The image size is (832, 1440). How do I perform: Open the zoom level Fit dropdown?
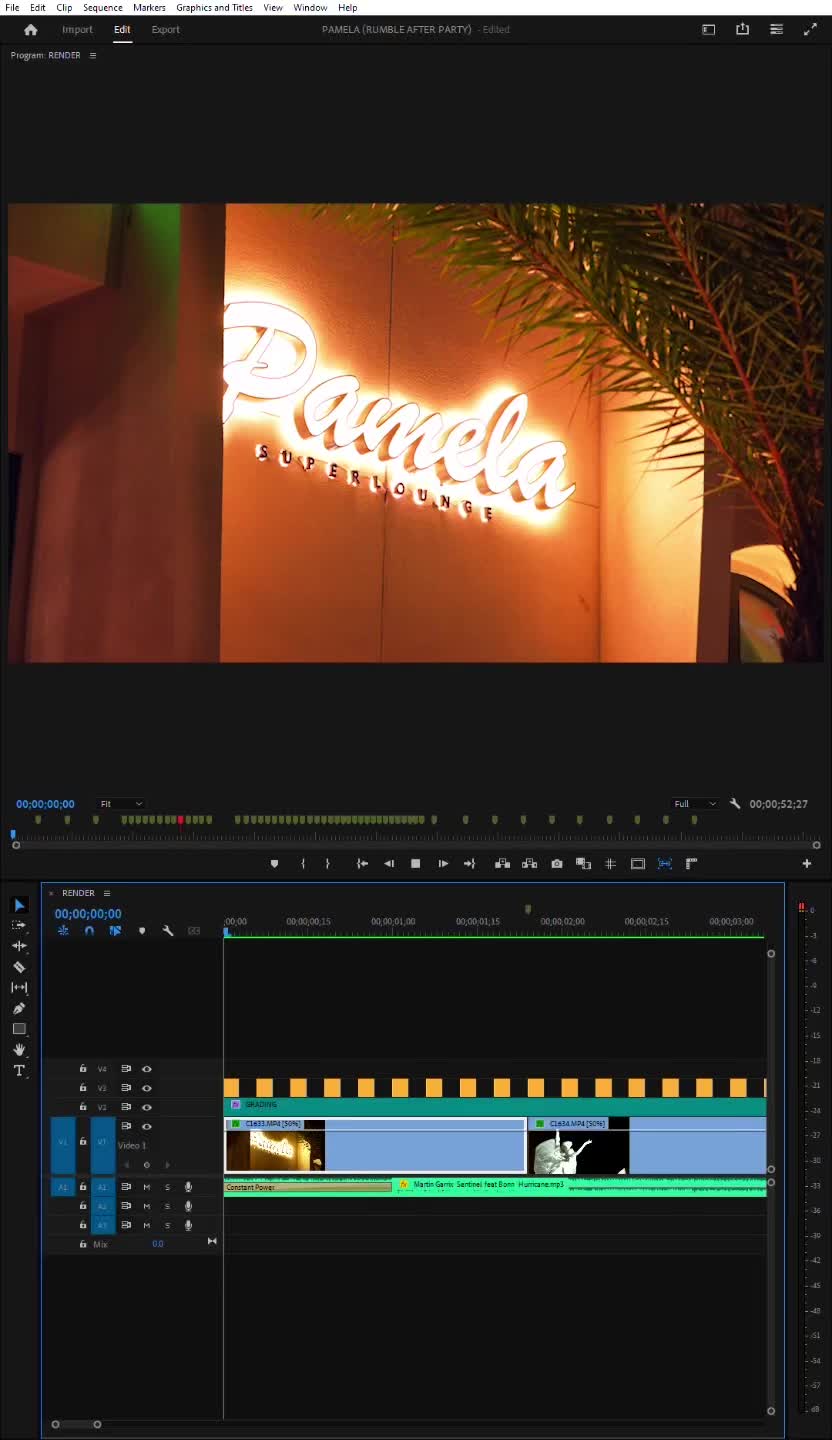(121, 804)
